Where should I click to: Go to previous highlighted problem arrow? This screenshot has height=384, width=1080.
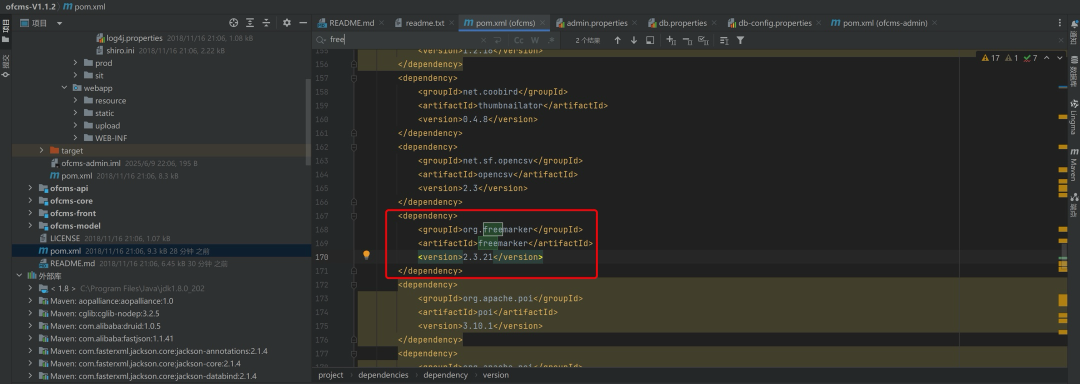tap(1047, 58)
